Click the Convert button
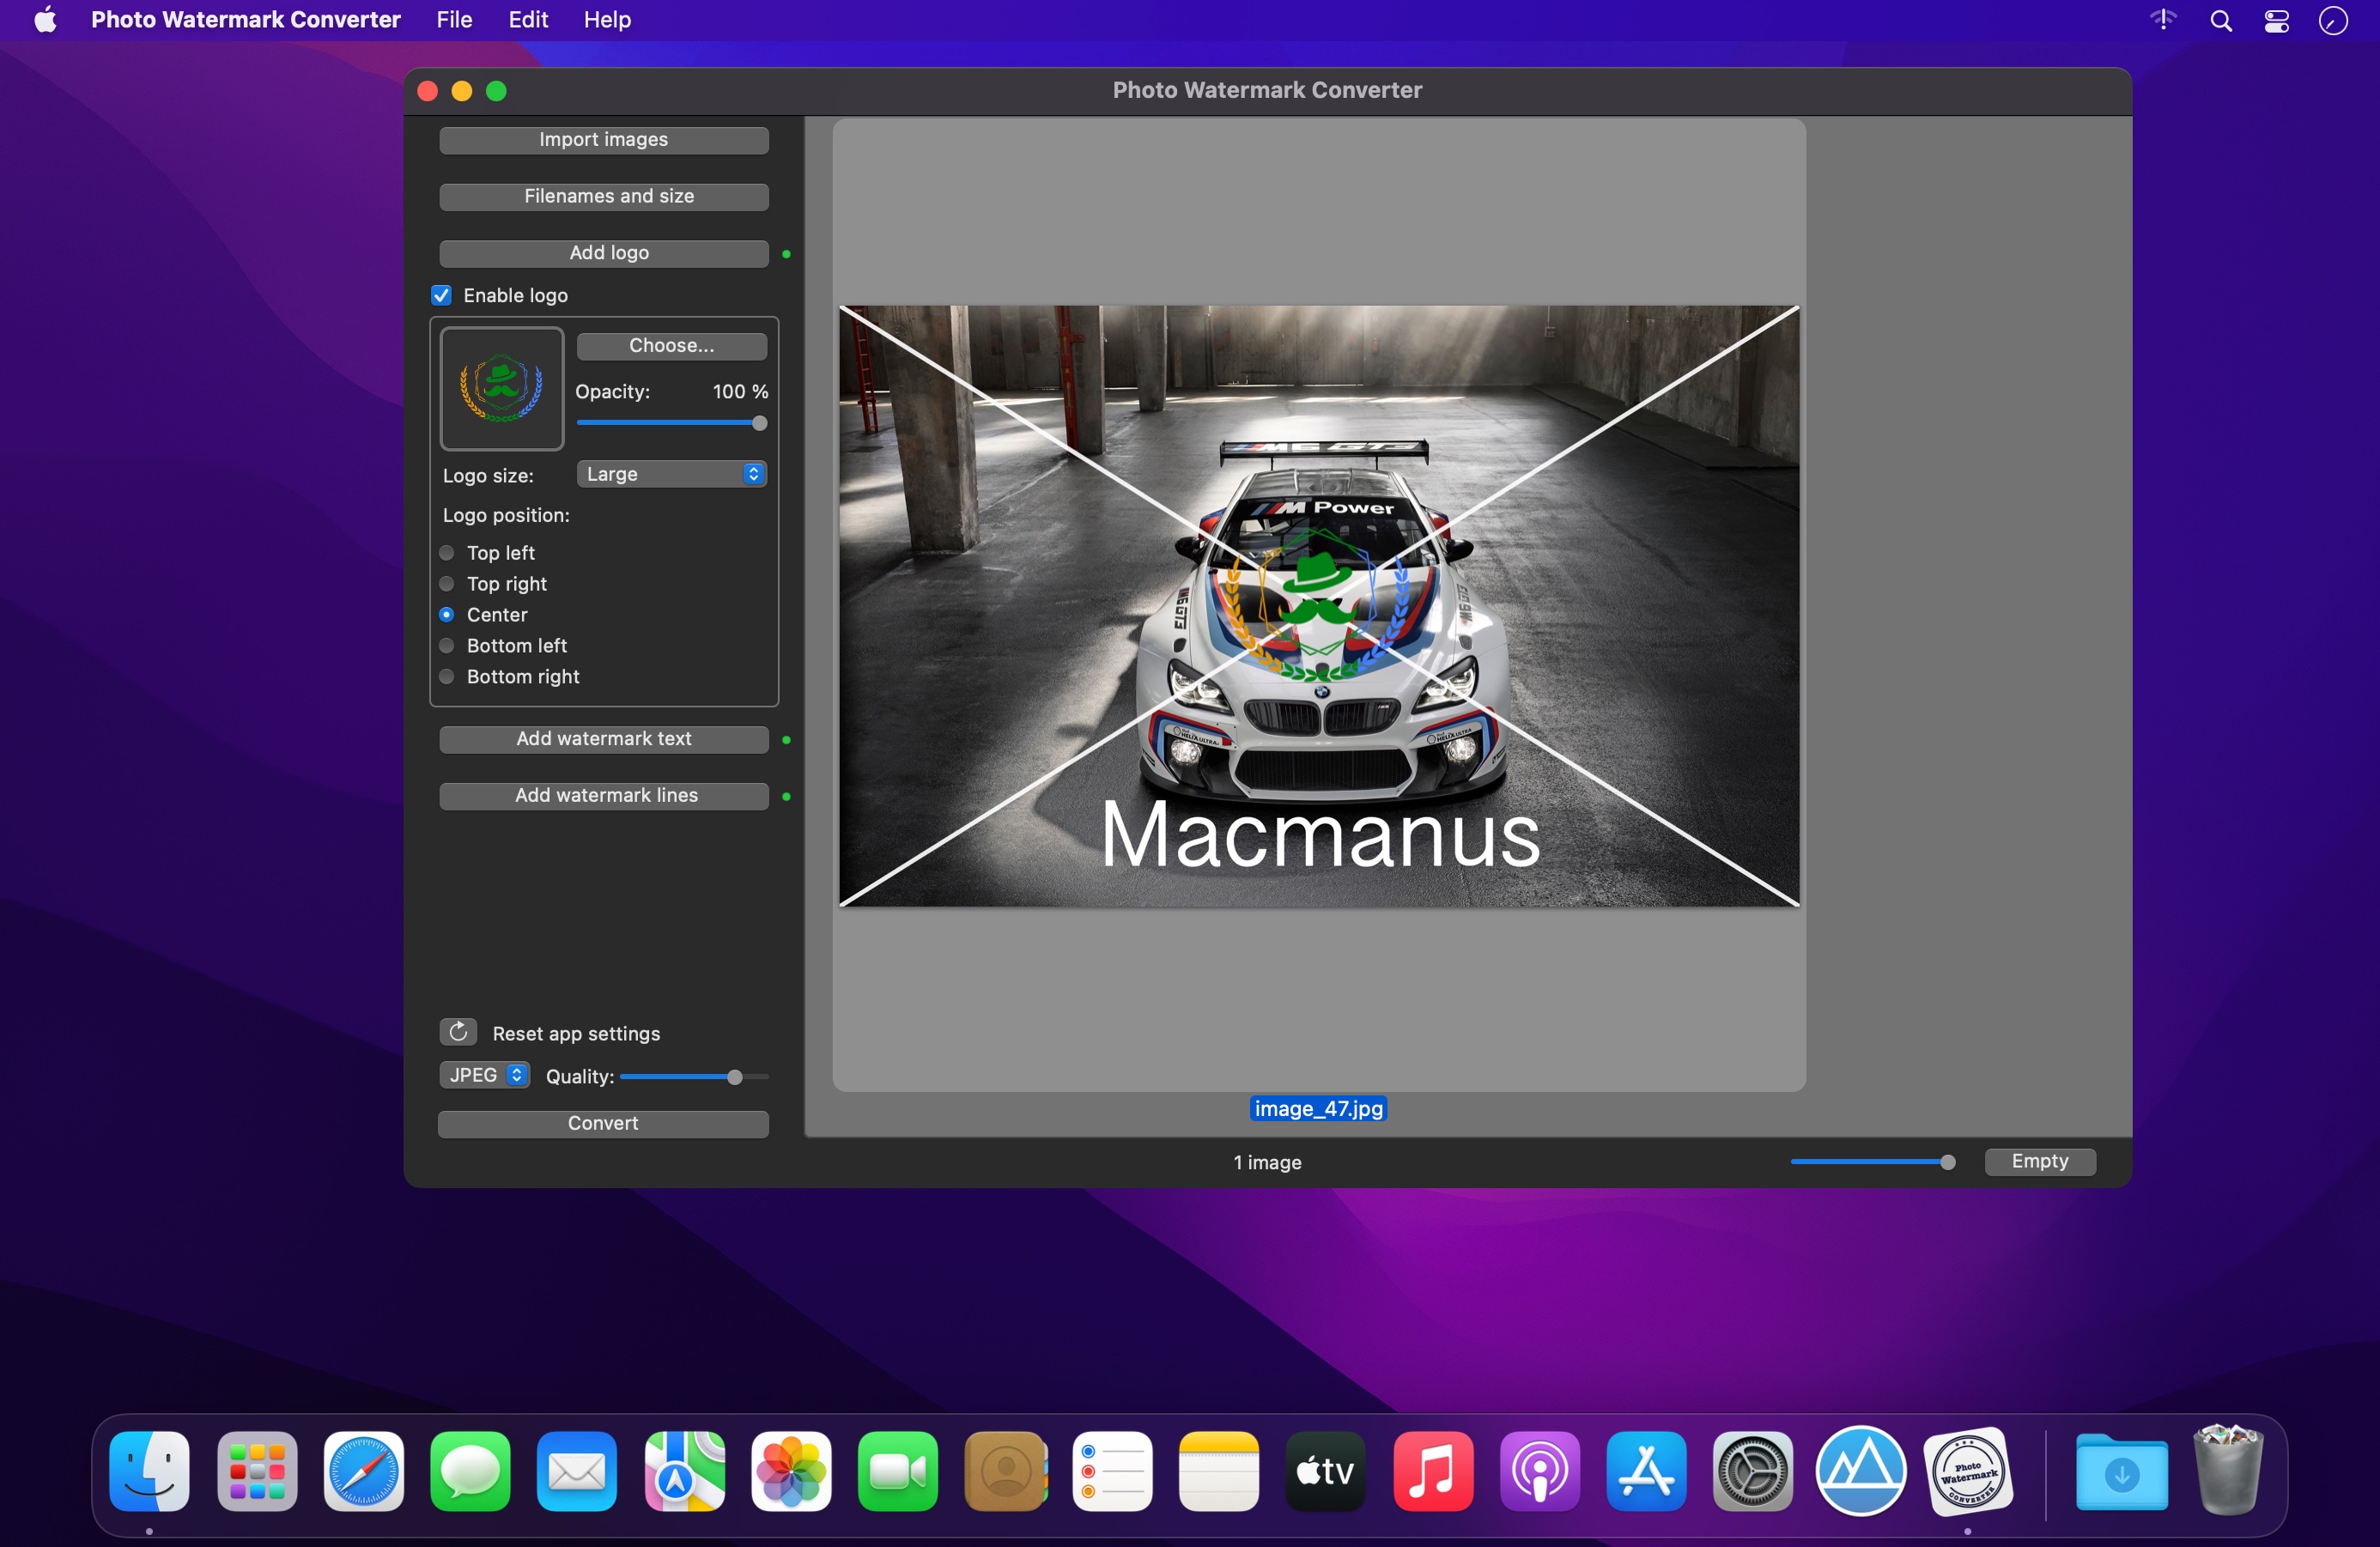2380x1547 pixels. tap(603, 1123)
